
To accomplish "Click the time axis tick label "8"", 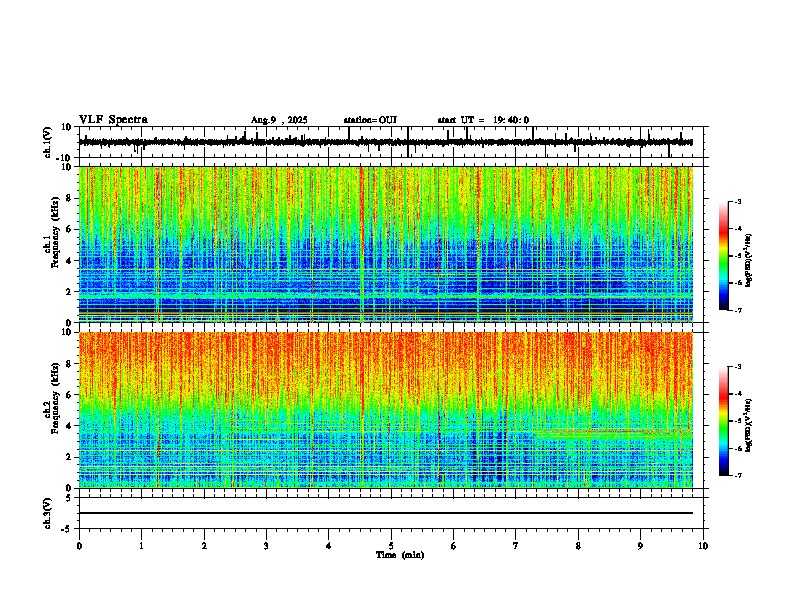I will pos(578,546).
